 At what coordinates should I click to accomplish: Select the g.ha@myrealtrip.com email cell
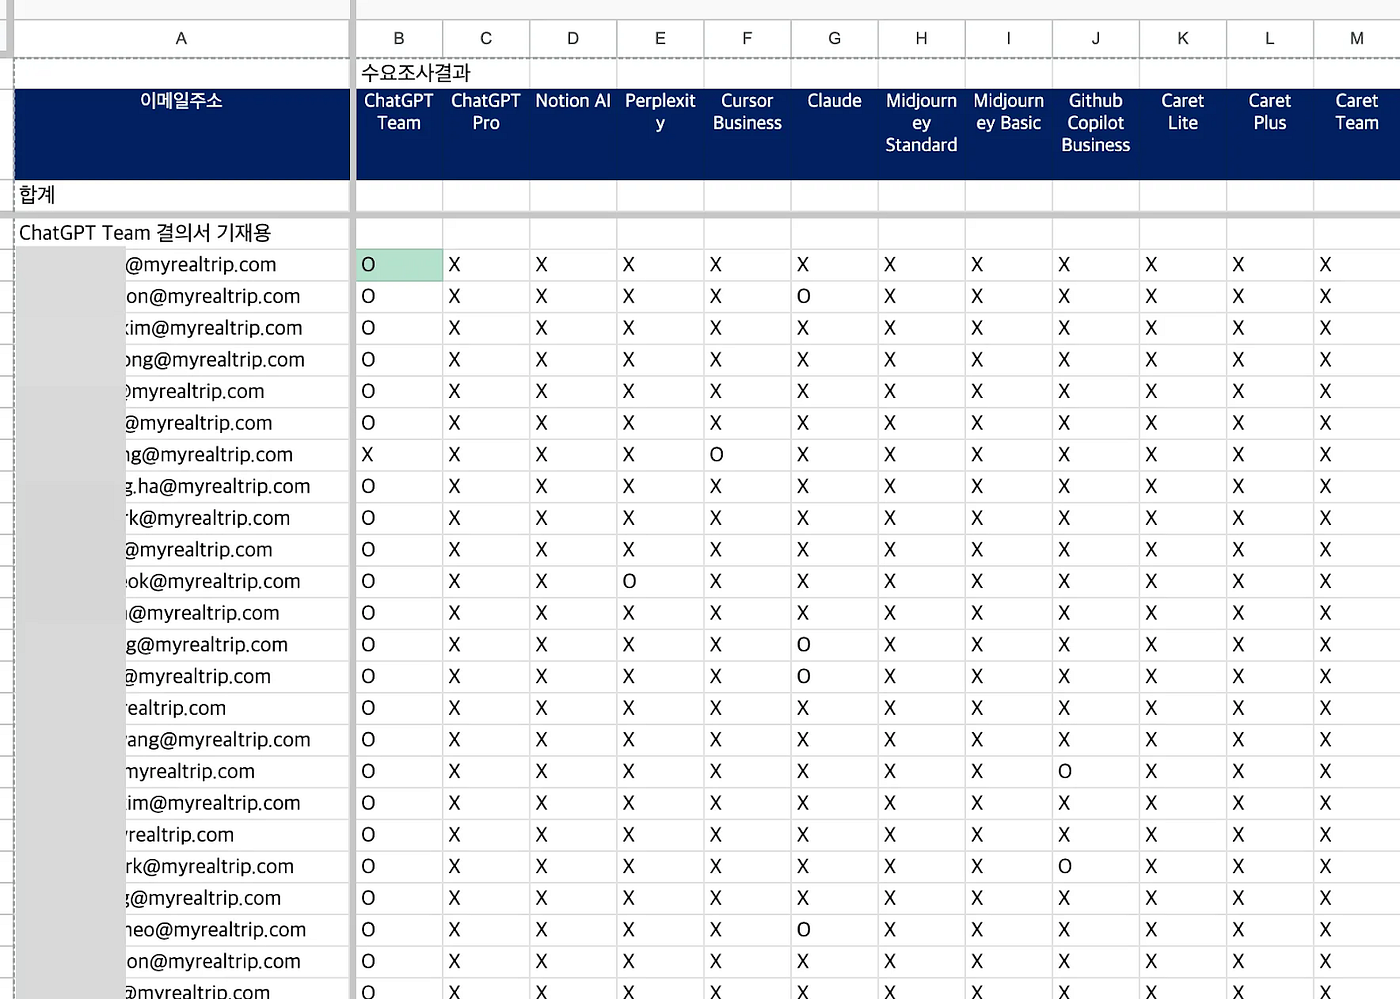click(x=181, y=487)
